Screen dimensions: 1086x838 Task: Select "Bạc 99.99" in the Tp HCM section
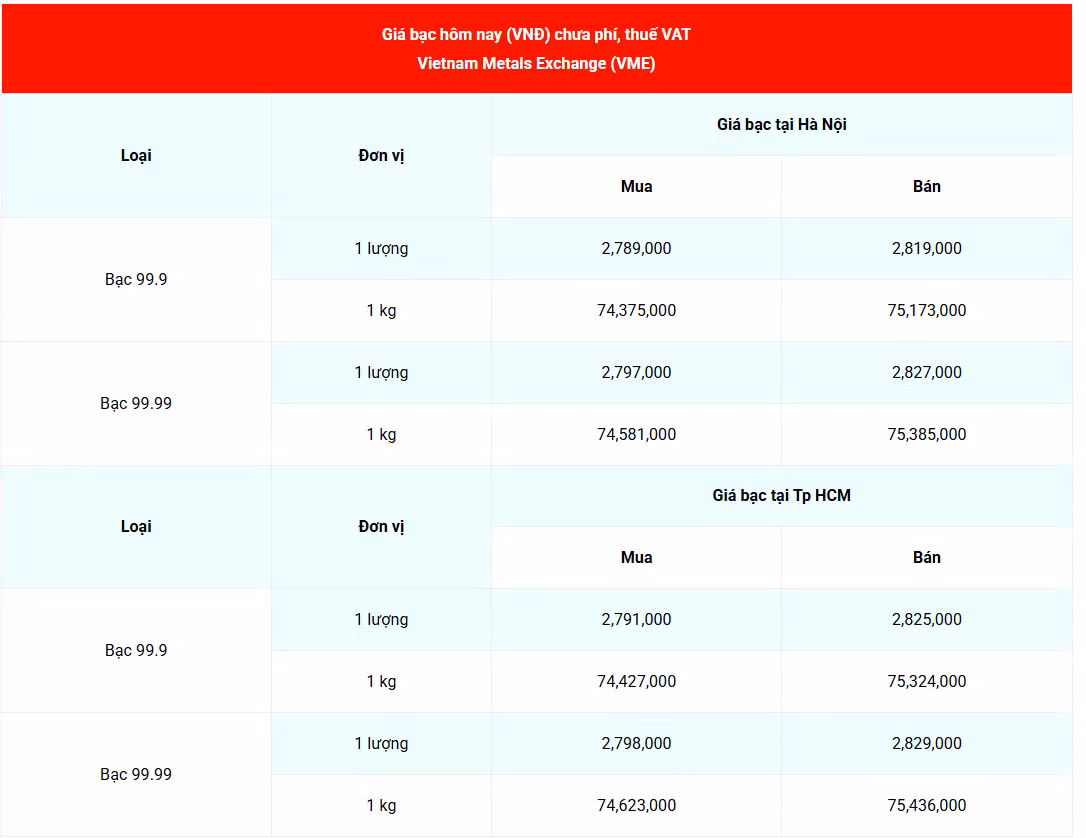click(136, 775)
